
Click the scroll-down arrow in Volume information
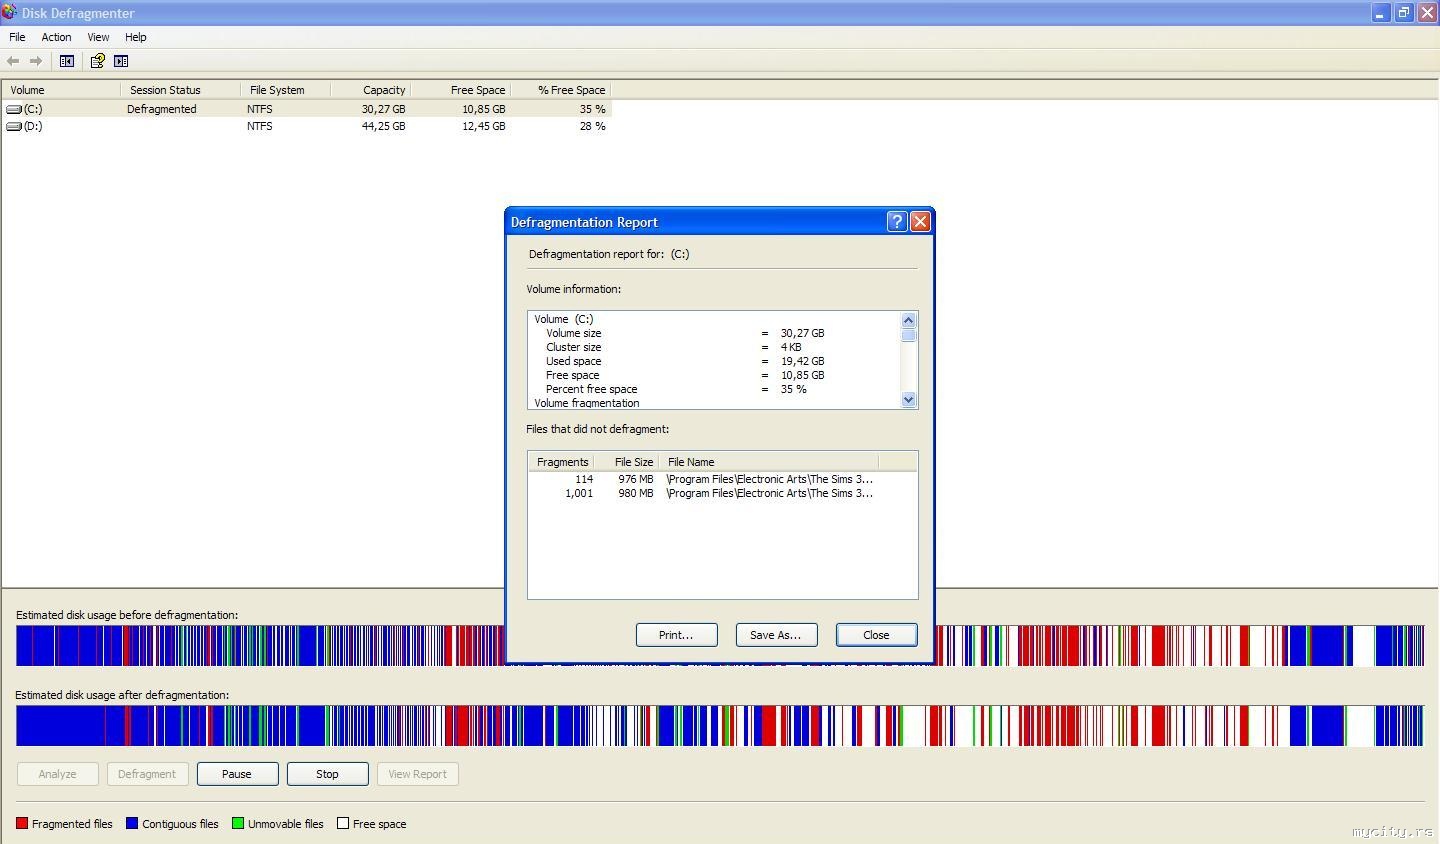click(x=909, y=400)
